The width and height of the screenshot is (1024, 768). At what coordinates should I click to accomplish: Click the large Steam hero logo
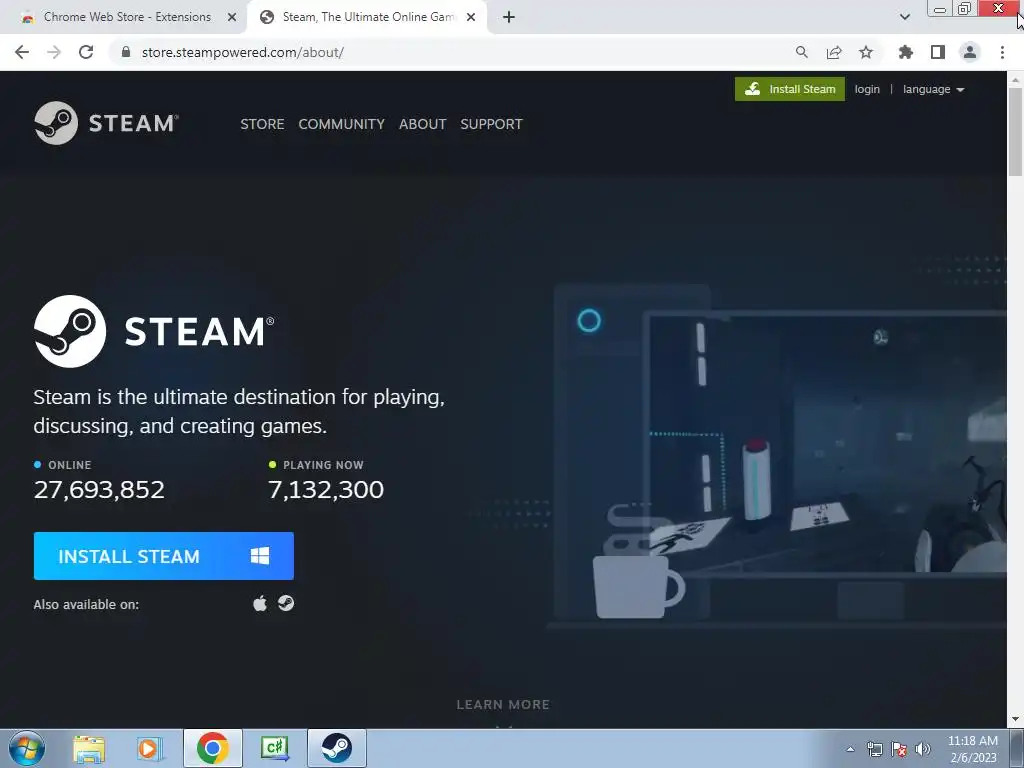click(154, 330)
